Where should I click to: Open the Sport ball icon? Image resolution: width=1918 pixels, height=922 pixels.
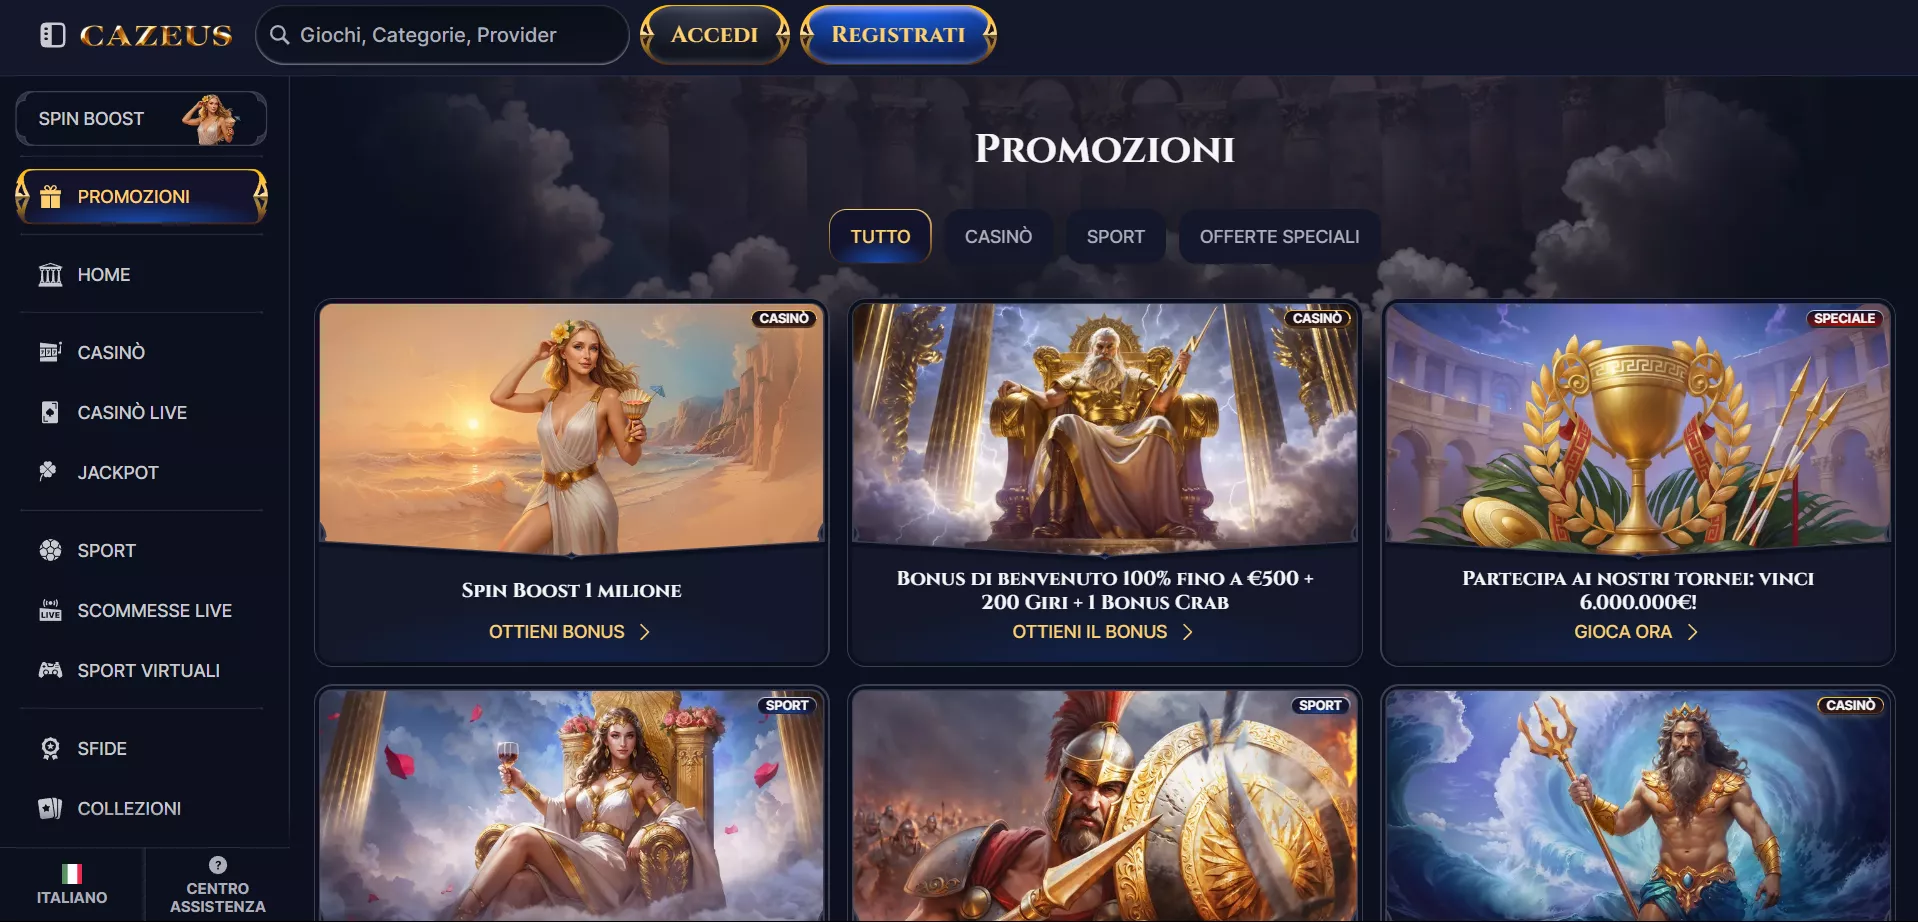tap(50, 550)
